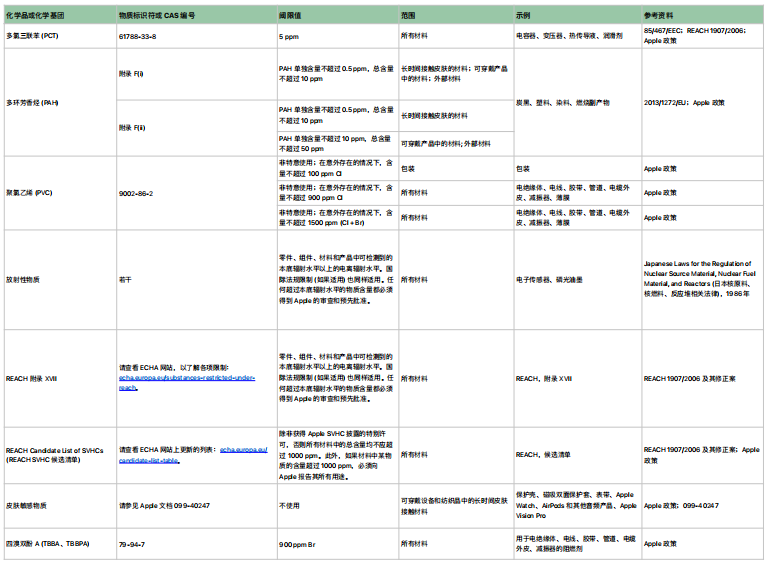The width and height of the screenshot is (770, 568).
Task: Select CAS number 61788-33-8
Action: click(x=137, y=35)
